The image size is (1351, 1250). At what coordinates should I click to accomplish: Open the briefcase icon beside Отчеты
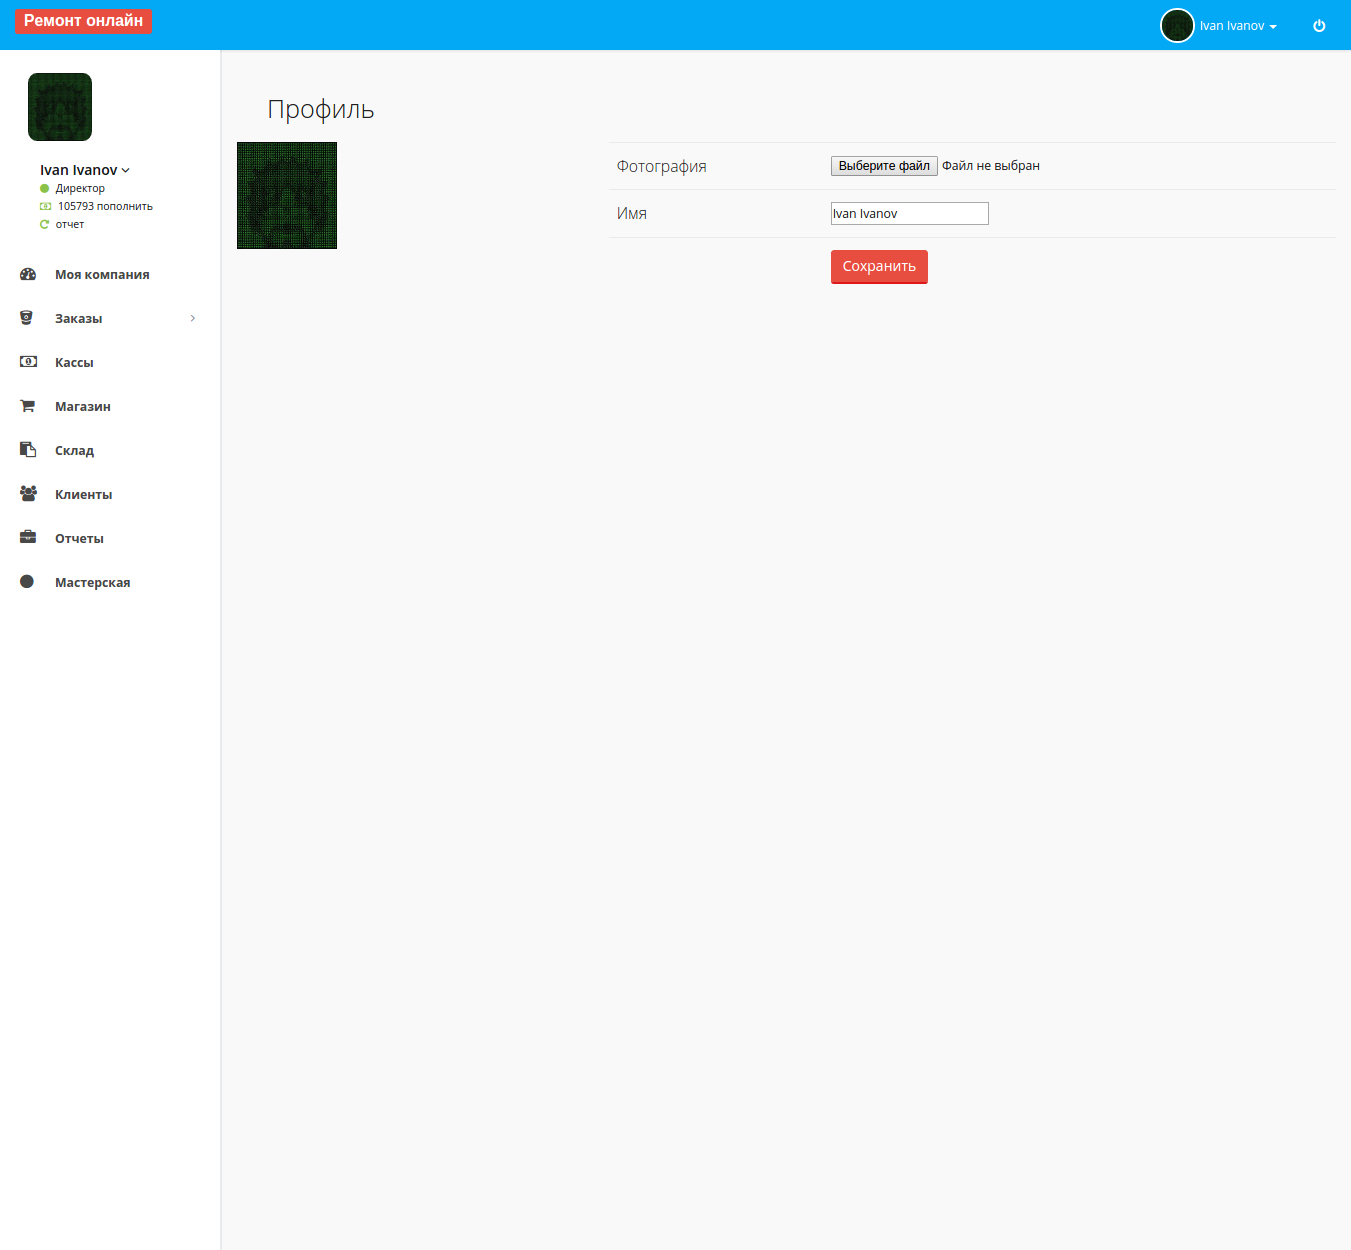coord(28,538)
